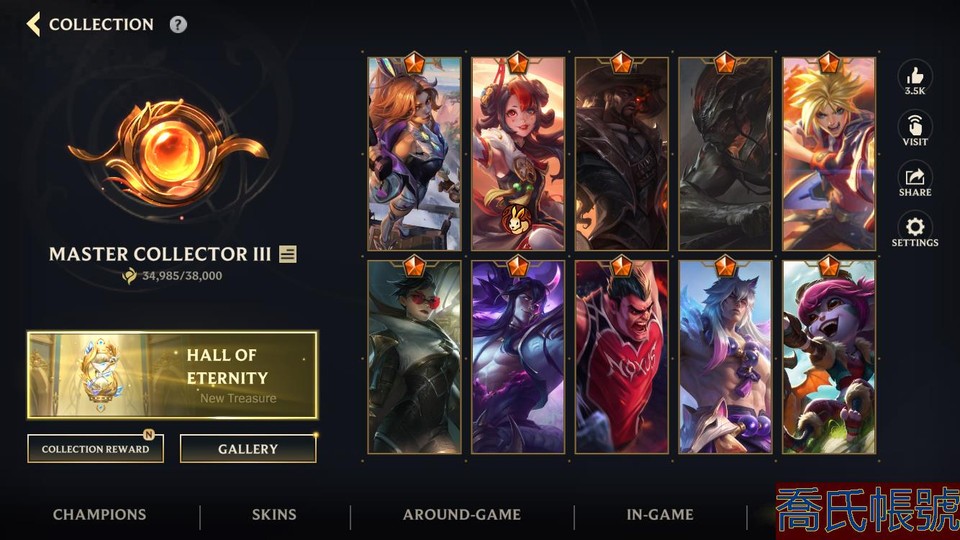960x540 pixels.
Task: Open list icon beside Master Collector III
Action: pos(288,254)
